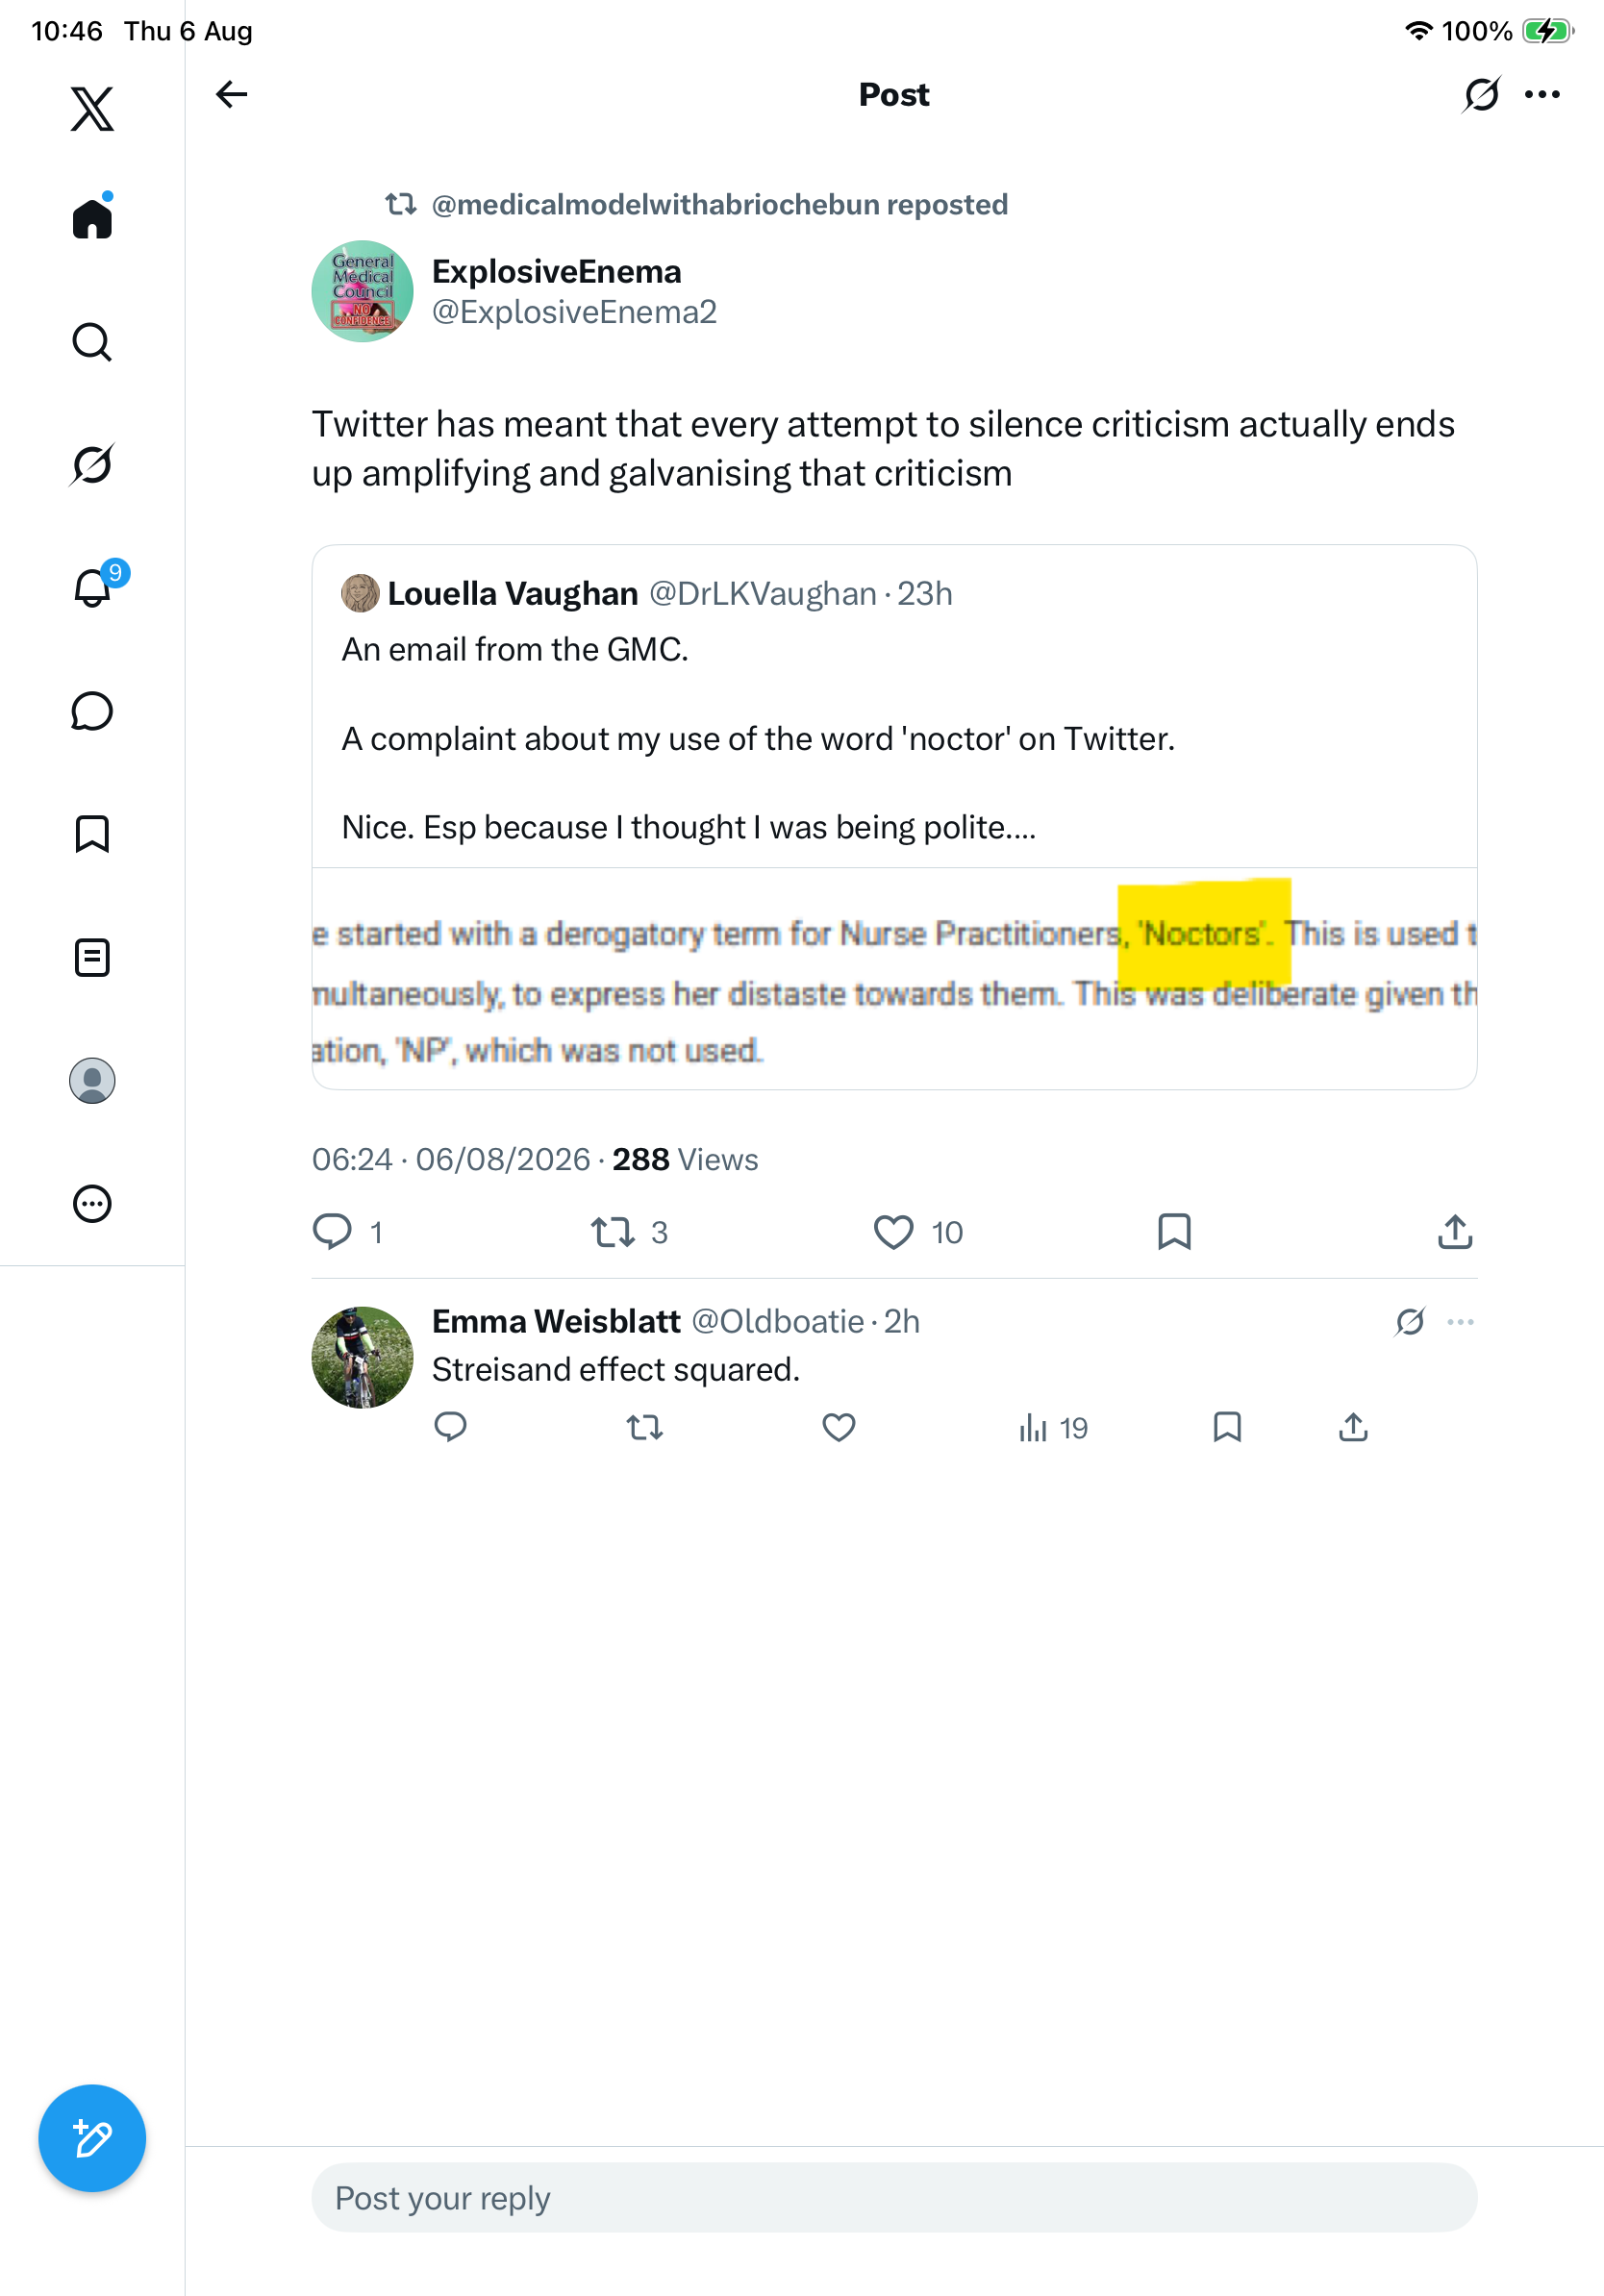Open the three-dot menu in post header
Screen dimensions: 1604x2296
click(1542, 94)
